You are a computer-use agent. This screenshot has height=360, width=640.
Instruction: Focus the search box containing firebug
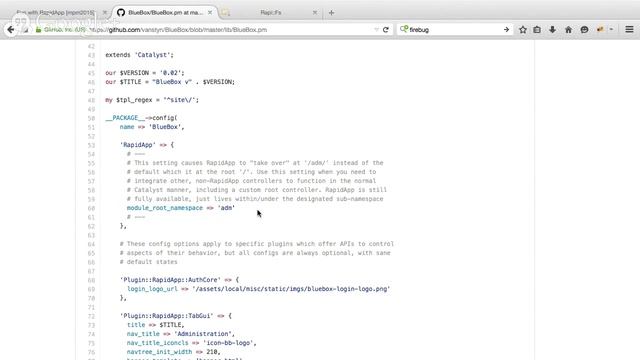point(454,30)
